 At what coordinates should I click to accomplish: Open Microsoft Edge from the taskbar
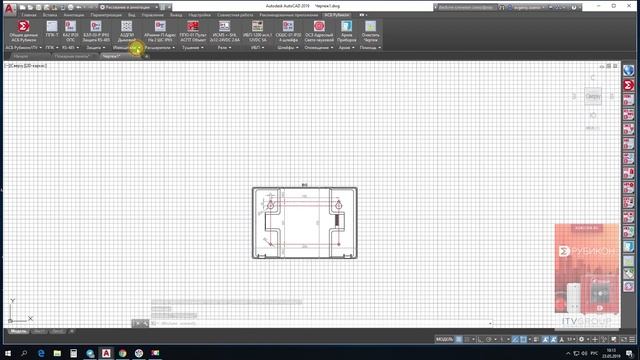tap(41, 353)
